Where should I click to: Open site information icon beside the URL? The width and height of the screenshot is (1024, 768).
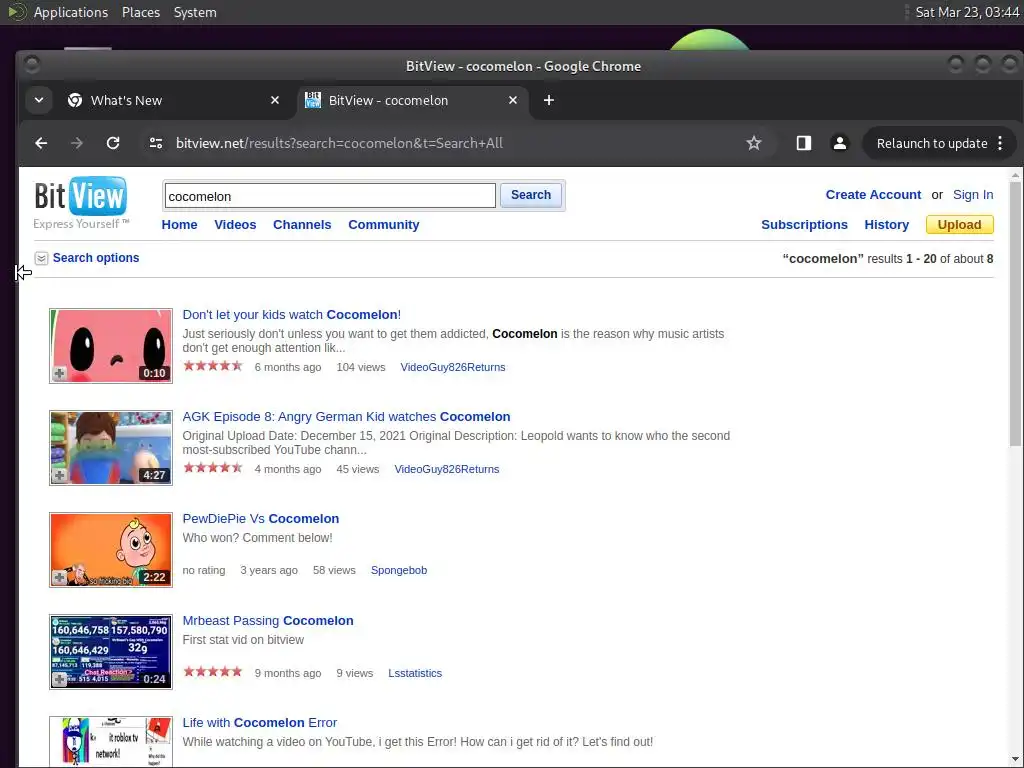point(155,143)
